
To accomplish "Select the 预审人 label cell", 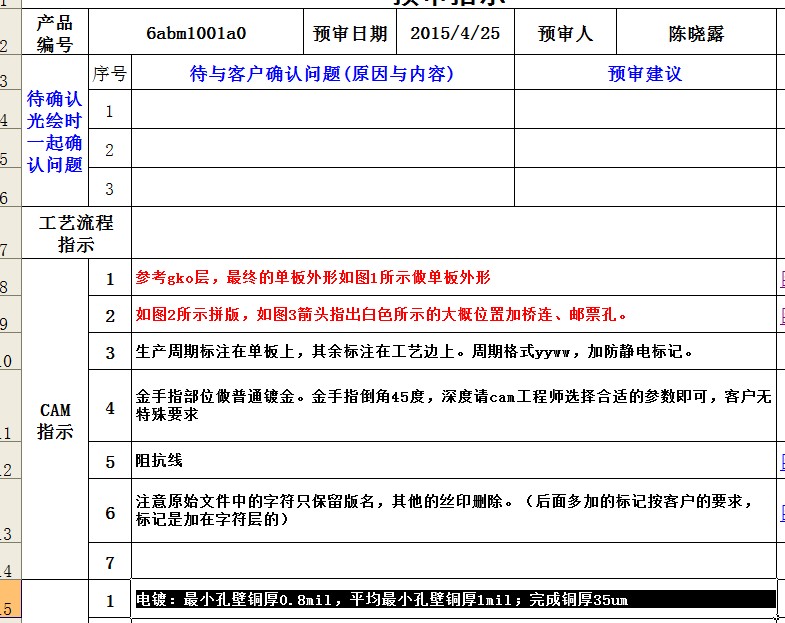I will tap(565, 32).
